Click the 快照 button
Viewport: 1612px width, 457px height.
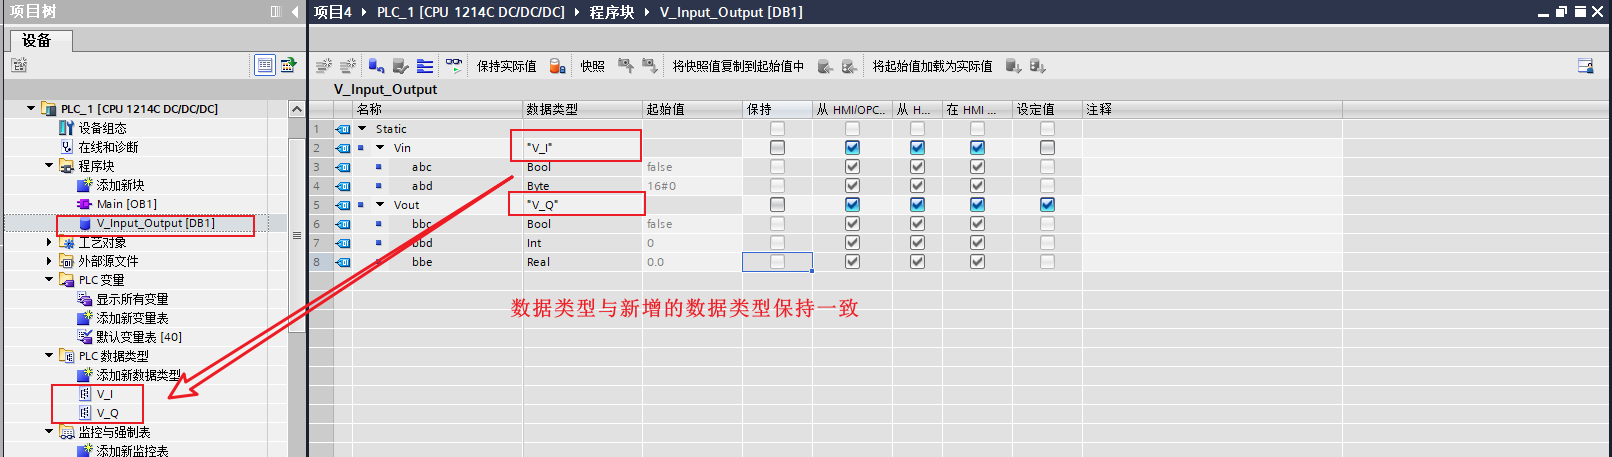592,66
